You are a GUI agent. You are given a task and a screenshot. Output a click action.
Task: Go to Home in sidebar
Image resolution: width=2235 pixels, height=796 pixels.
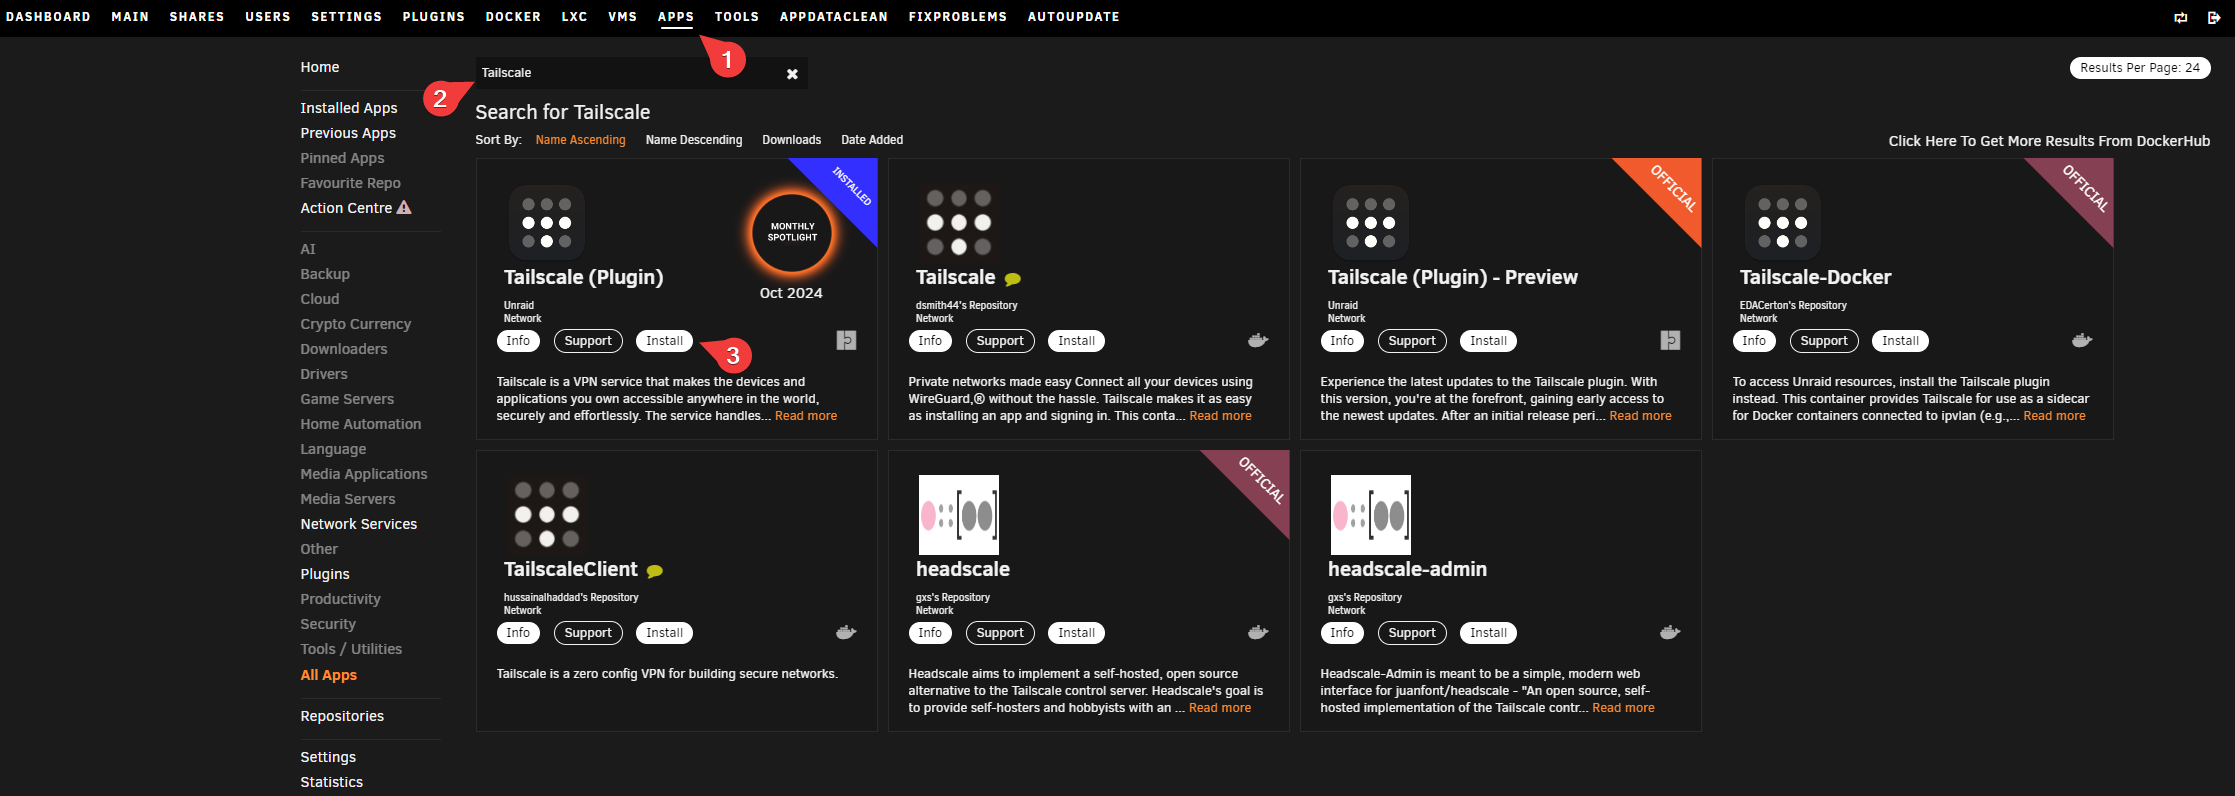pyautogui.click(x=320, y=67)
